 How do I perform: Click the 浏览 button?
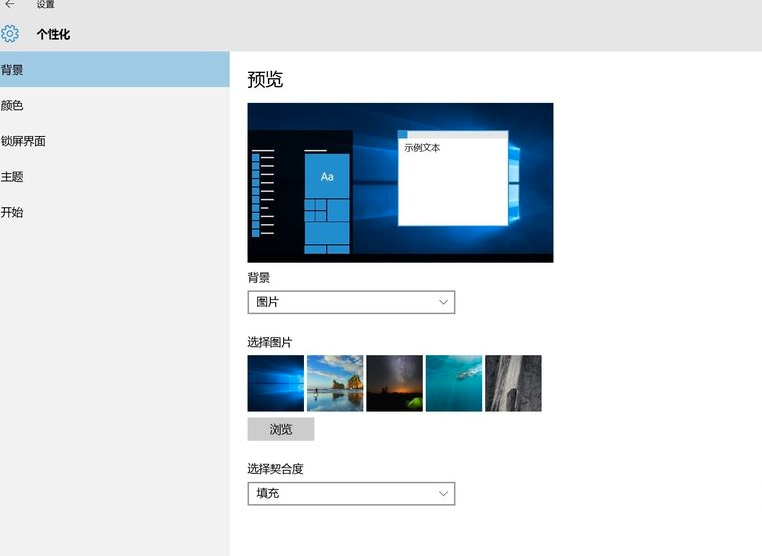(281, 429)
